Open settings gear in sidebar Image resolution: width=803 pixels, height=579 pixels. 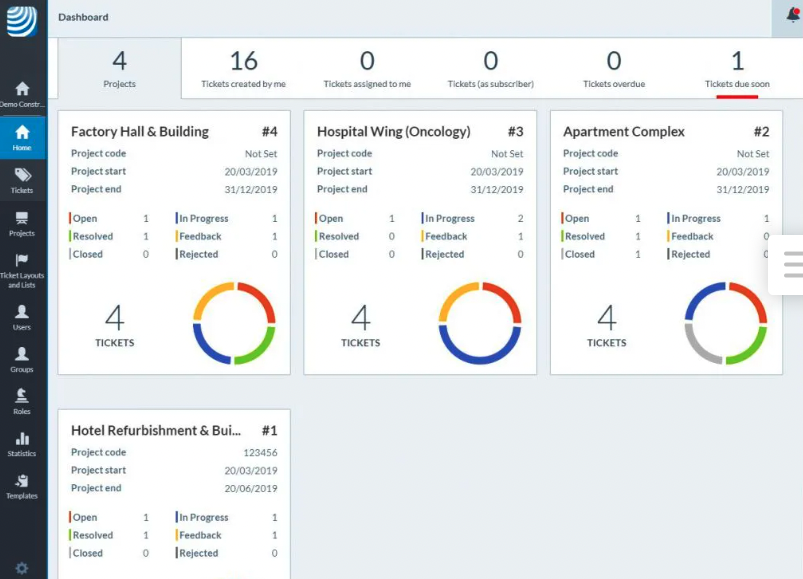coord(22,568)
